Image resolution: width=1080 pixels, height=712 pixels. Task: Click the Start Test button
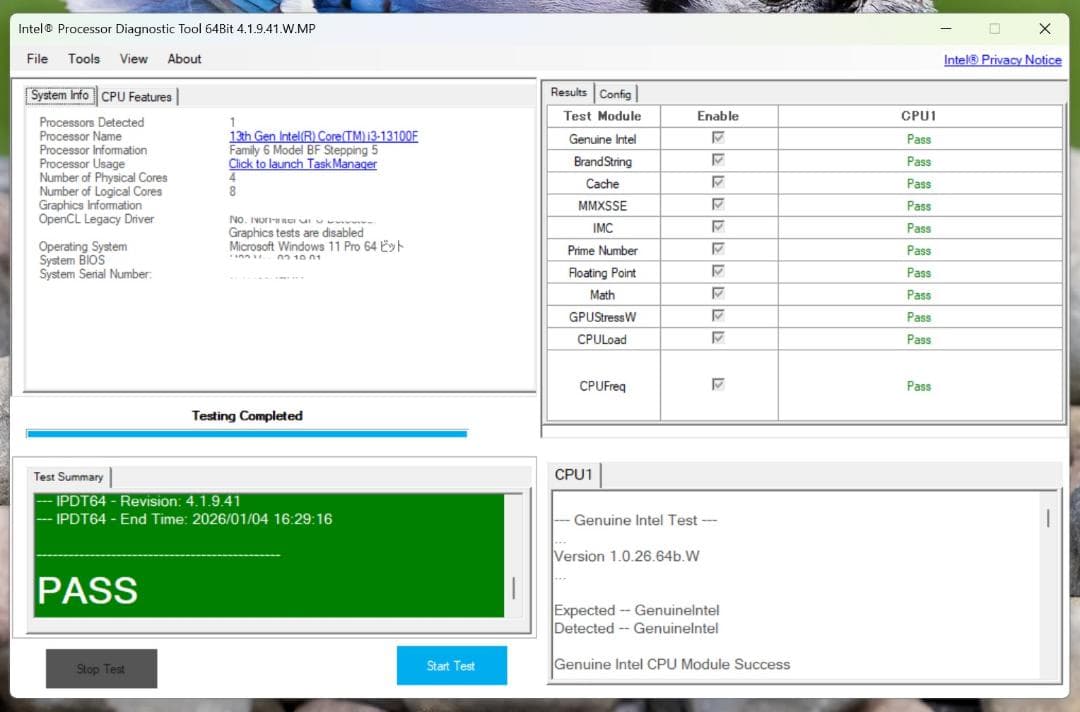pos(451,665)
